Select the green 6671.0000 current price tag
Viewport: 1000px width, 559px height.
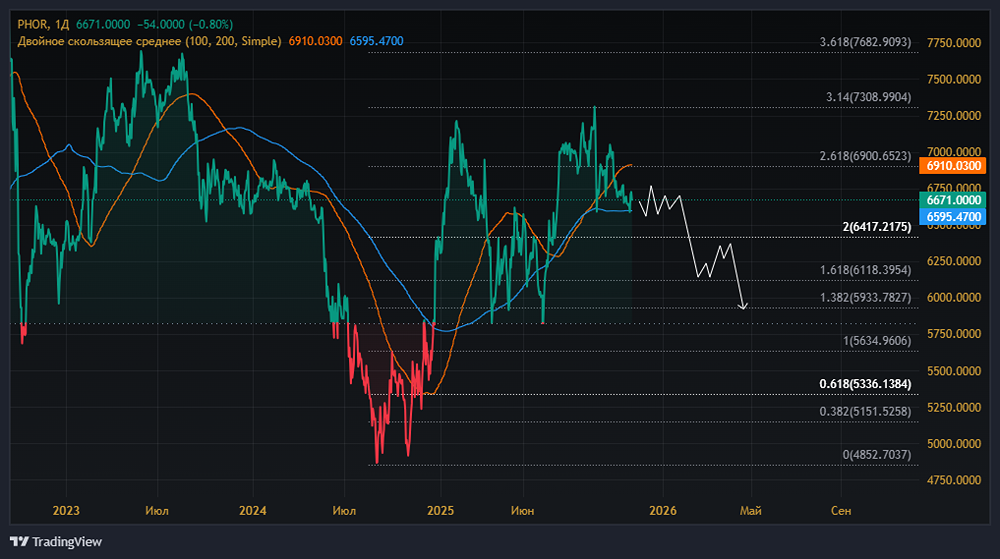click(955, 200)
